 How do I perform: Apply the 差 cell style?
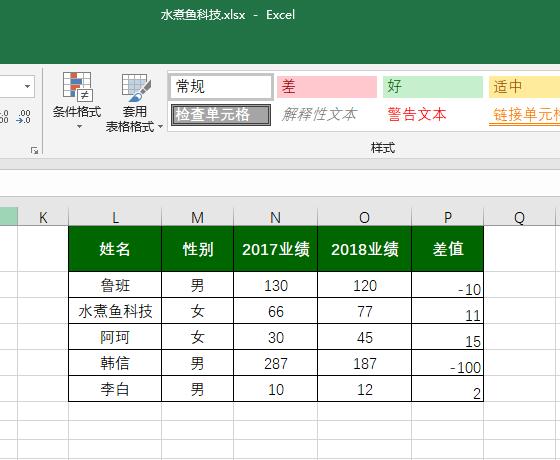point(327,86)
